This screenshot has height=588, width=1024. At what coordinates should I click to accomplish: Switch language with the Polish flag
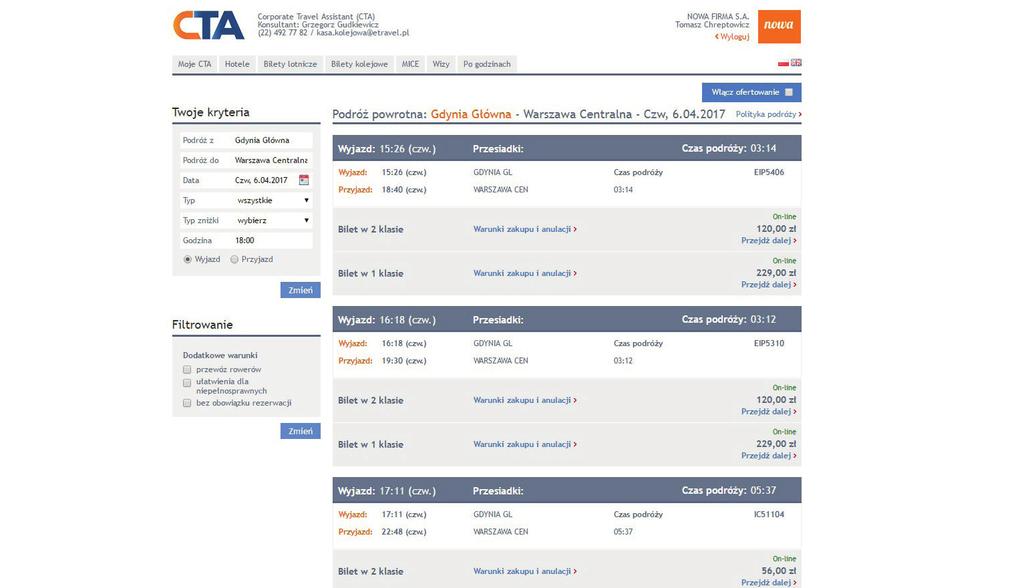coord(784,63)
